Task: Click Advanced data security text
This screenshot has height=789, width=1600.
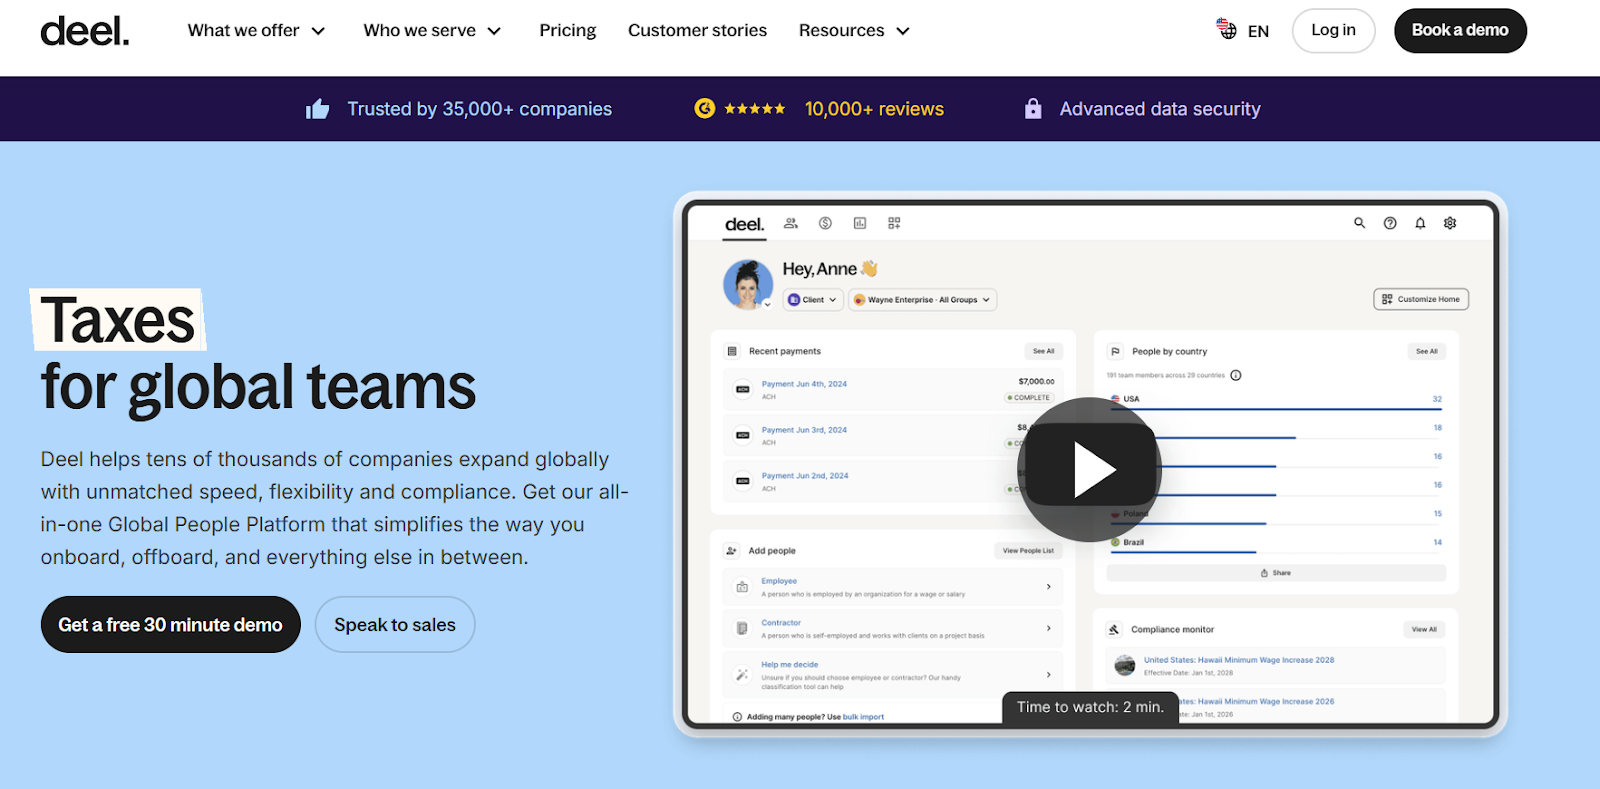Action: click(1160, 109)
